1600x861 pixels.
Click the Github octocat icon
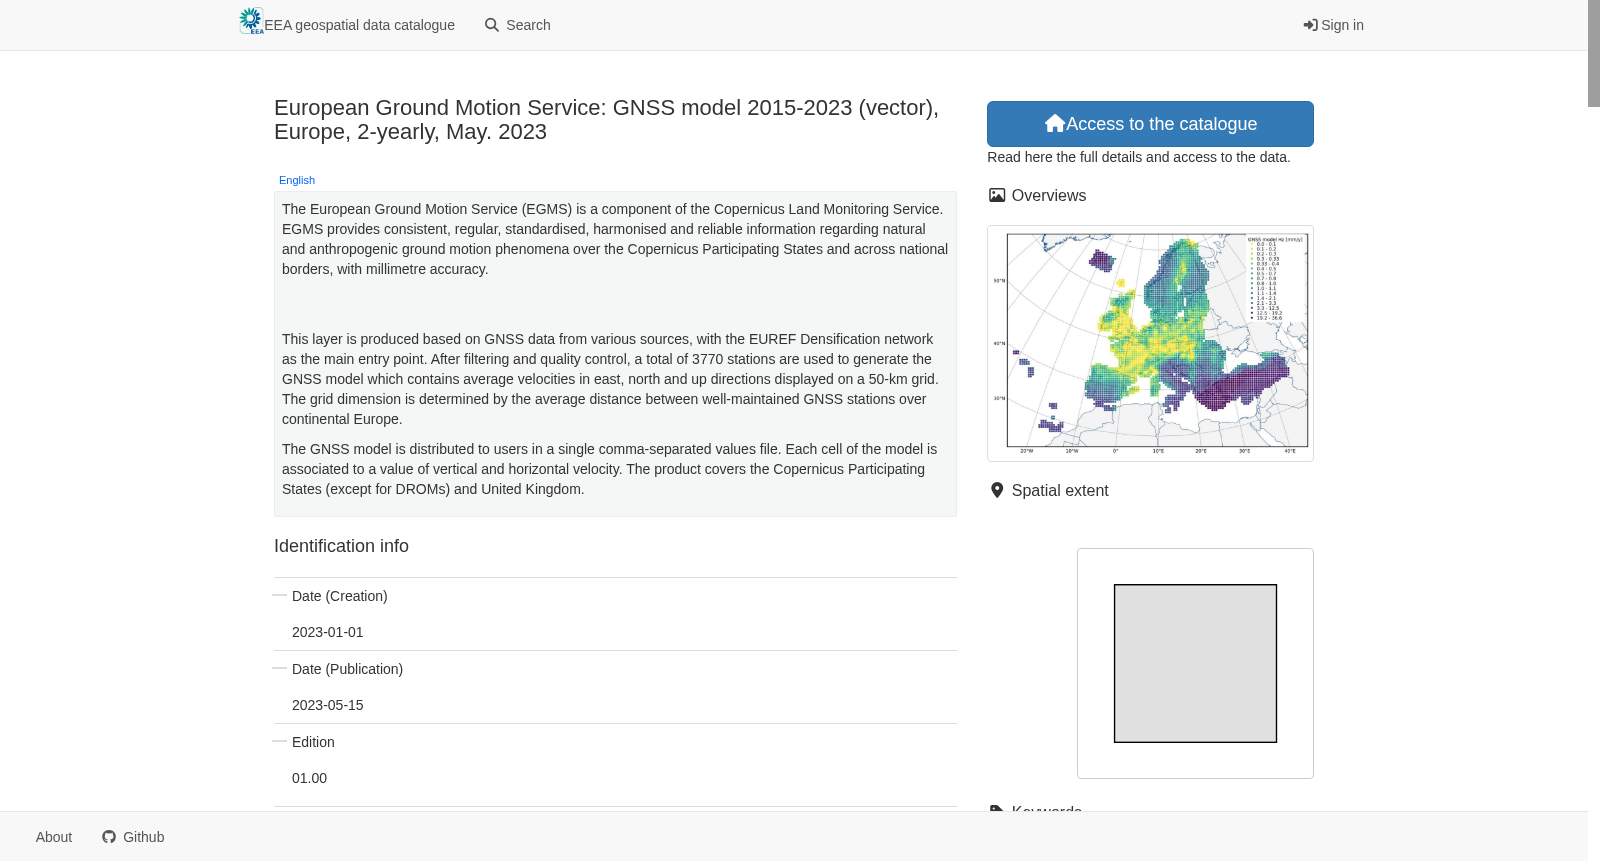click(x=109, y=837)
